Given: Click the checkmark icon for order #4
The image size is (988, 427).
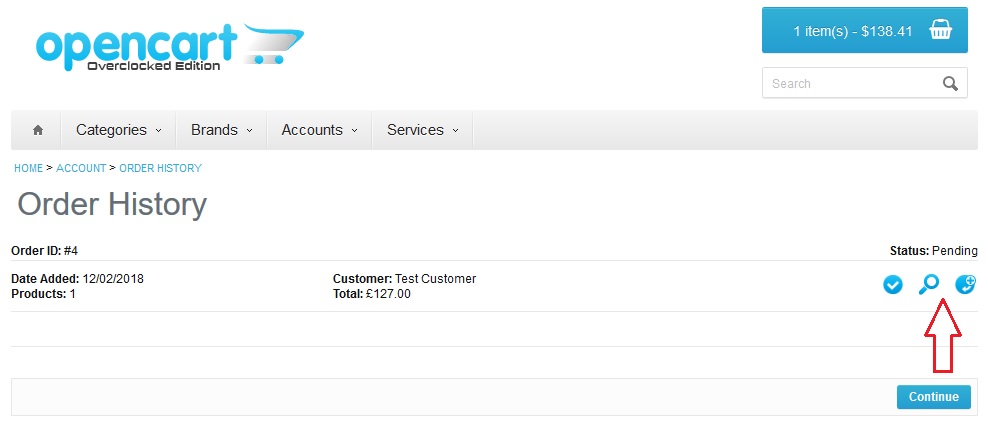Looking at the screenshot, I should pyautogui.click(x=892, y=285).
